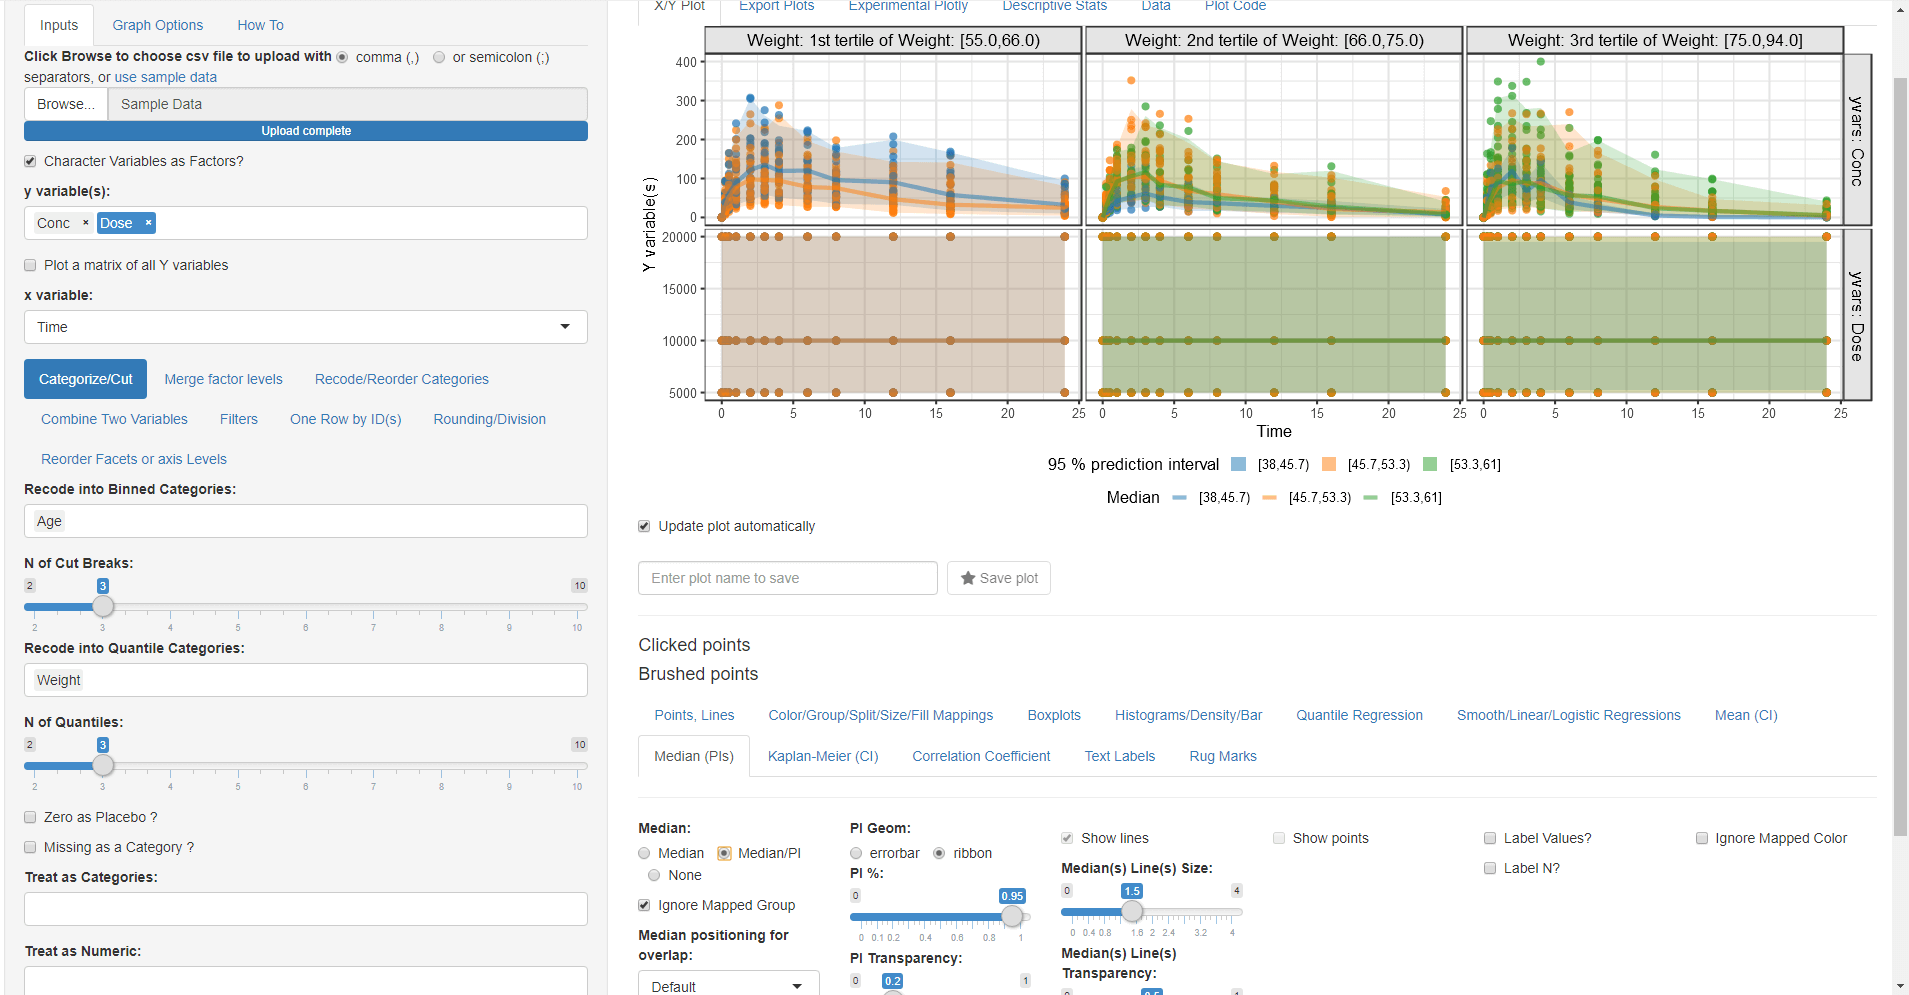Click the star Save plot button
This screenshot has width=1909, height=995.
[x=998, y=578]
